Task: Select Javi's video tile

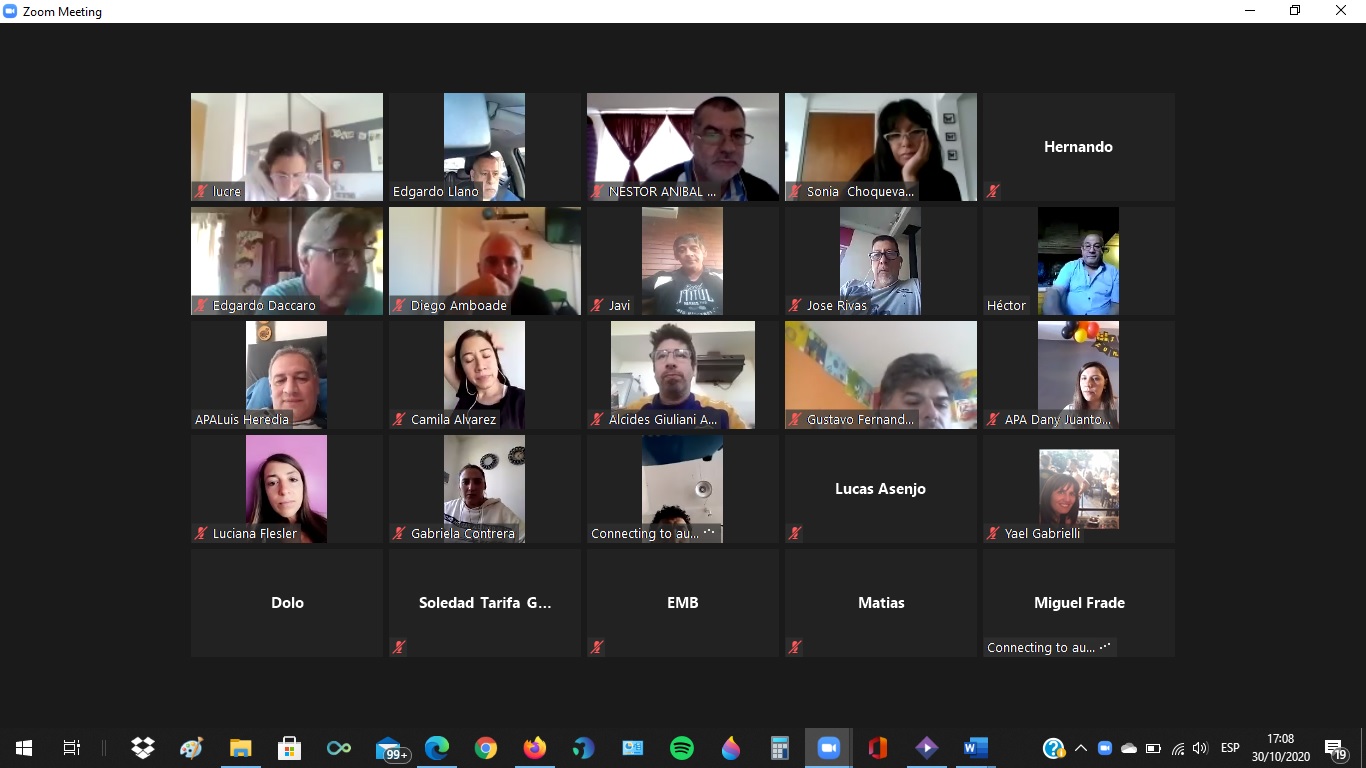Action: click(x=683, y=261)
